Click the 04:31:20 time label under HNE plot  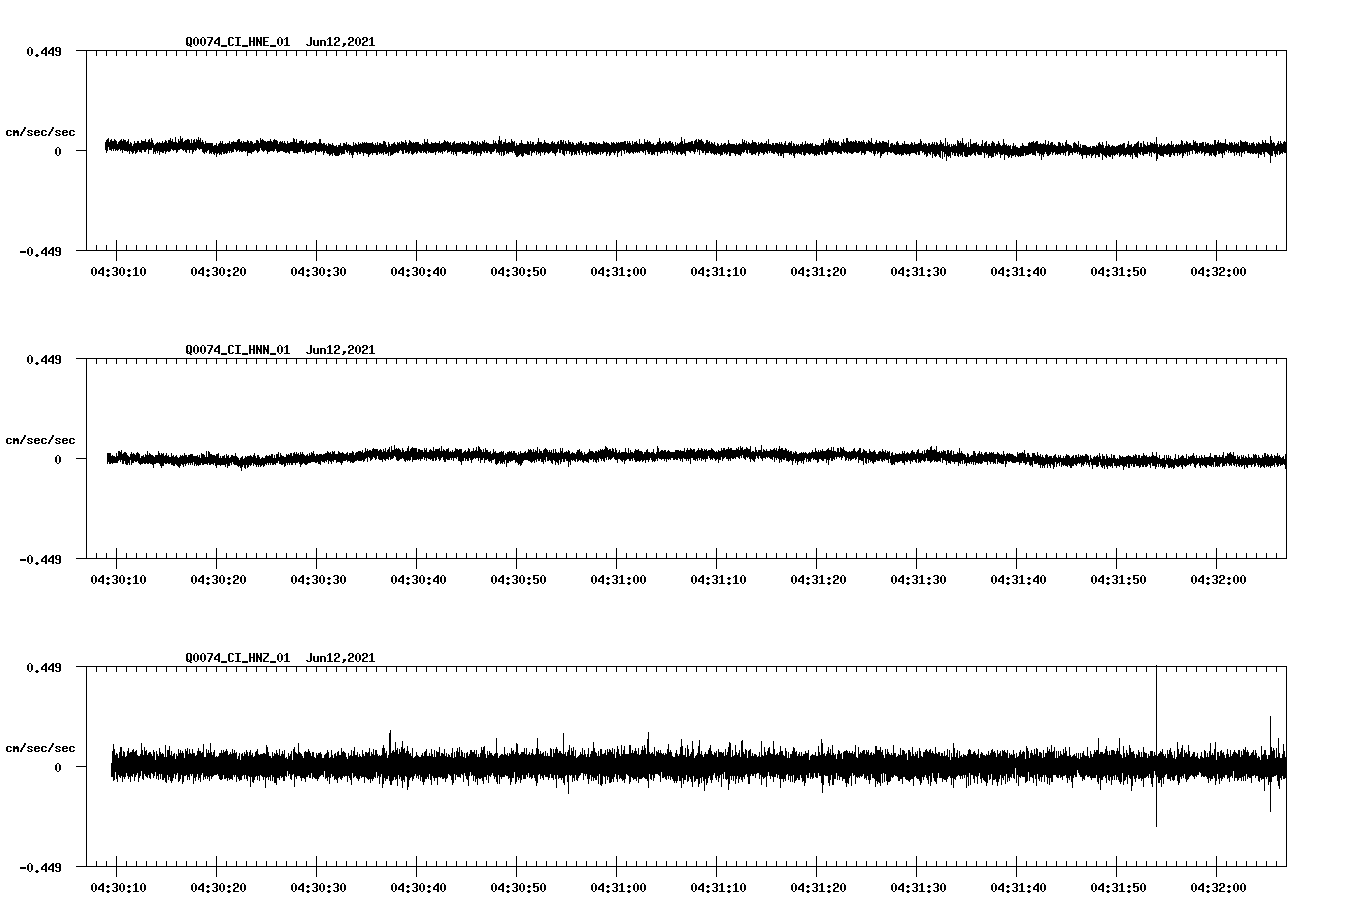[818, 272]
